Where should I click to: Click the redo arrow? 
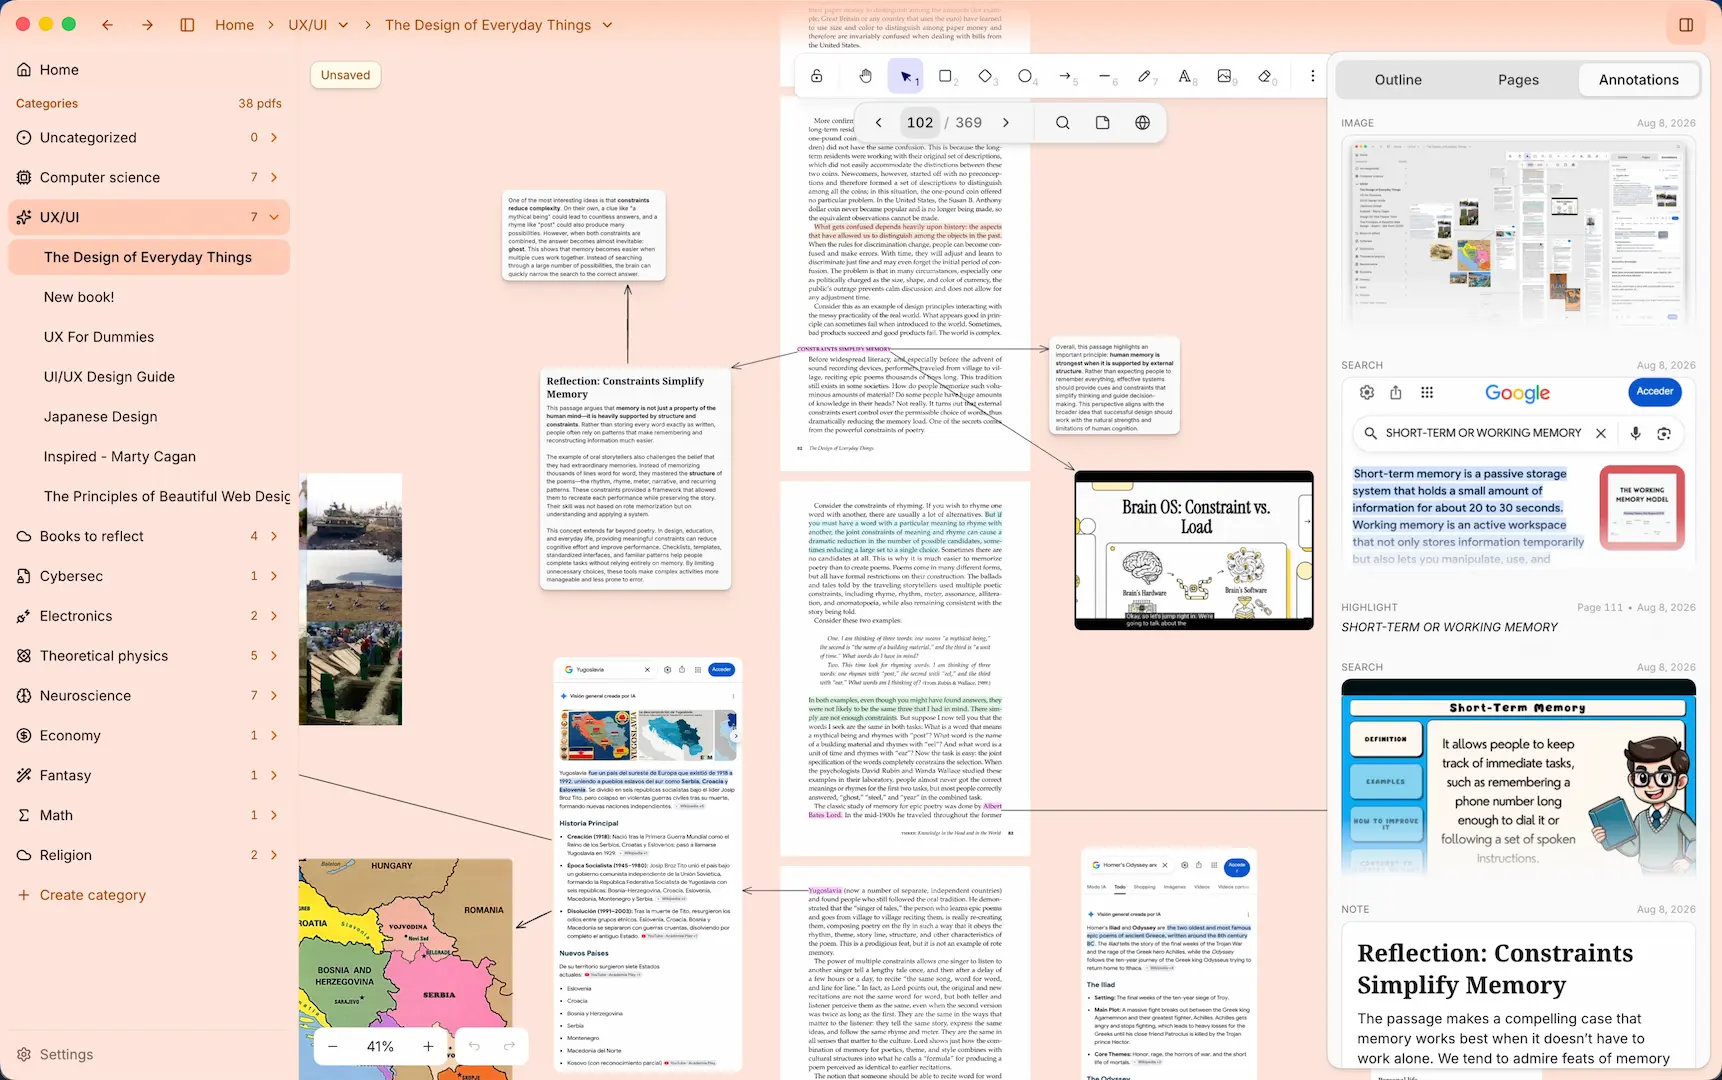click(x=509, y=1046)
